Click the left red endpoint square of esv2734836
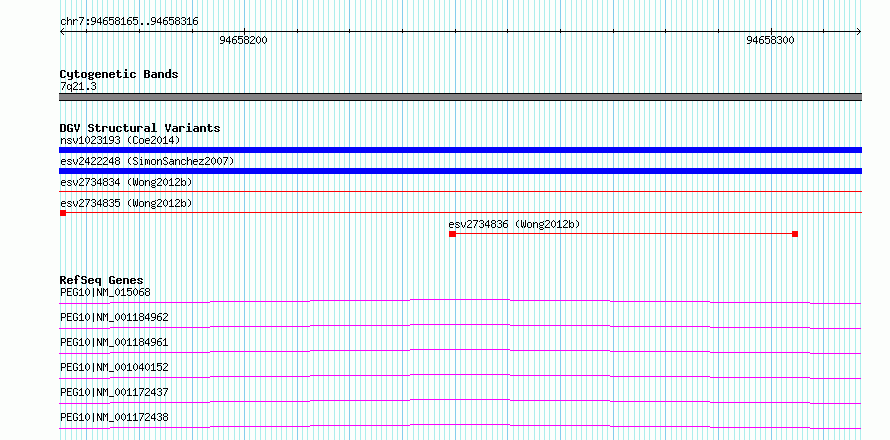890x440 pixels. (x=452, y=234)
